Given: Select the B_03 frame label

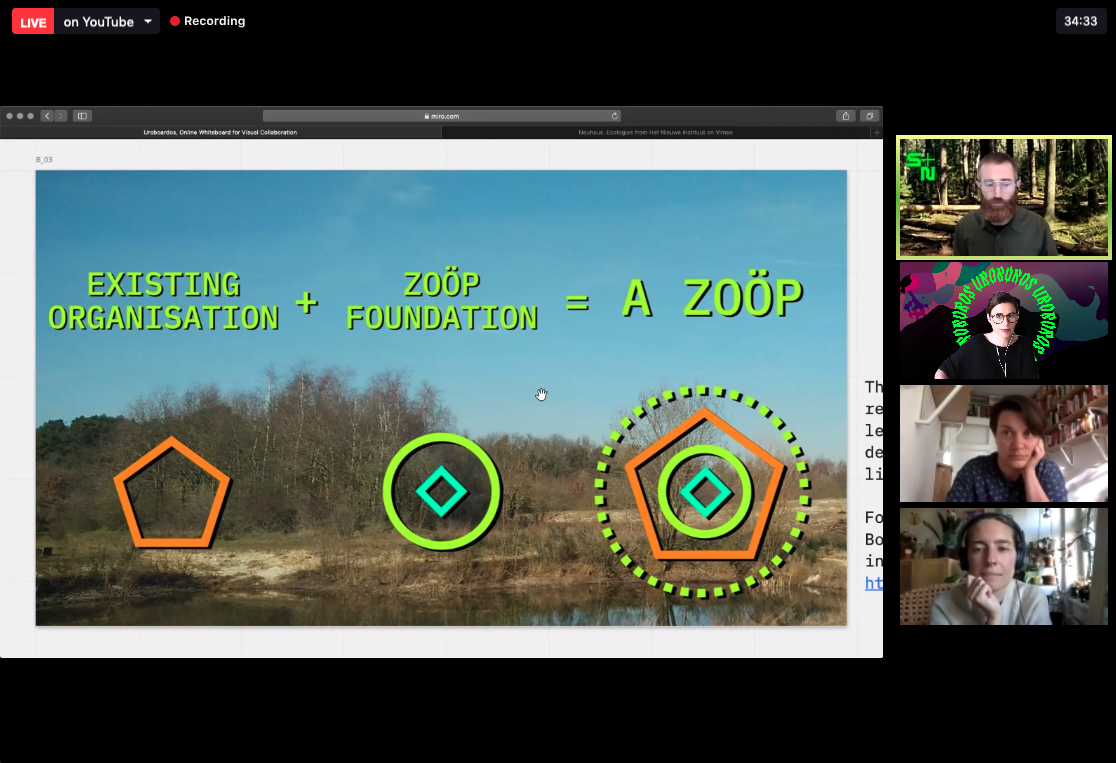Looking at the screenshot, I should click(44, 159).
